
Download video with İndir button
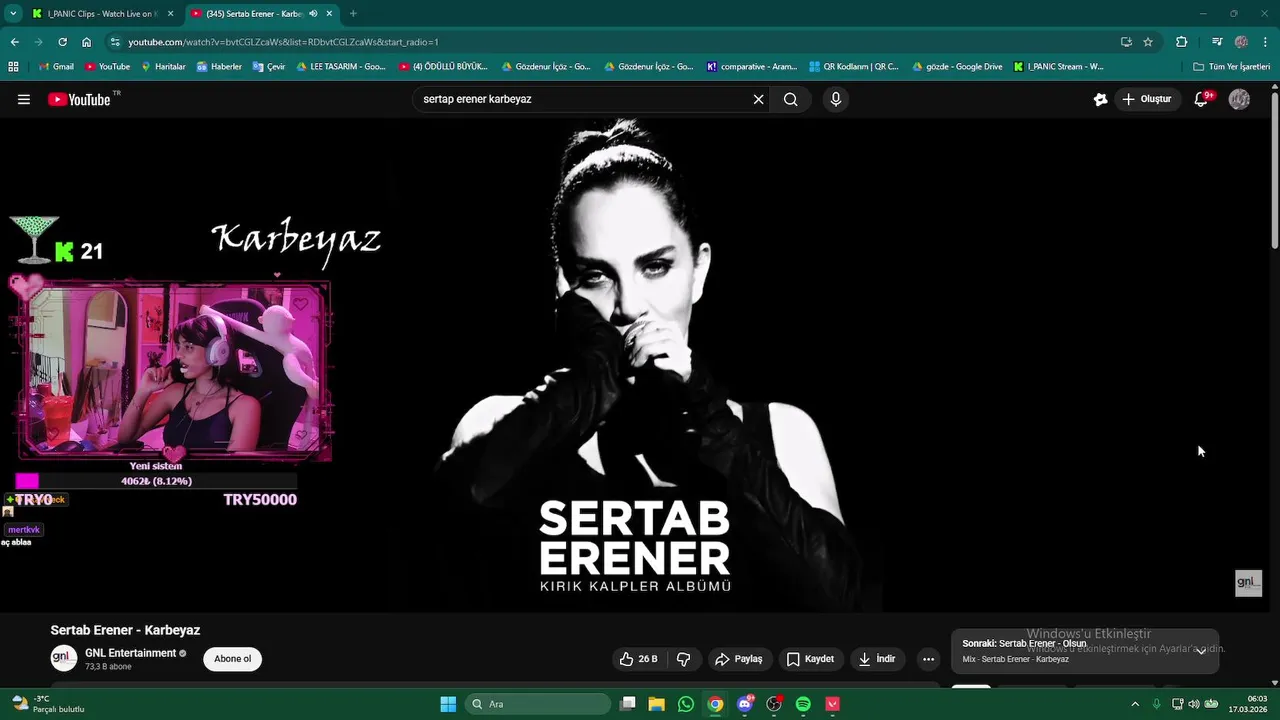tap(877, 659)
